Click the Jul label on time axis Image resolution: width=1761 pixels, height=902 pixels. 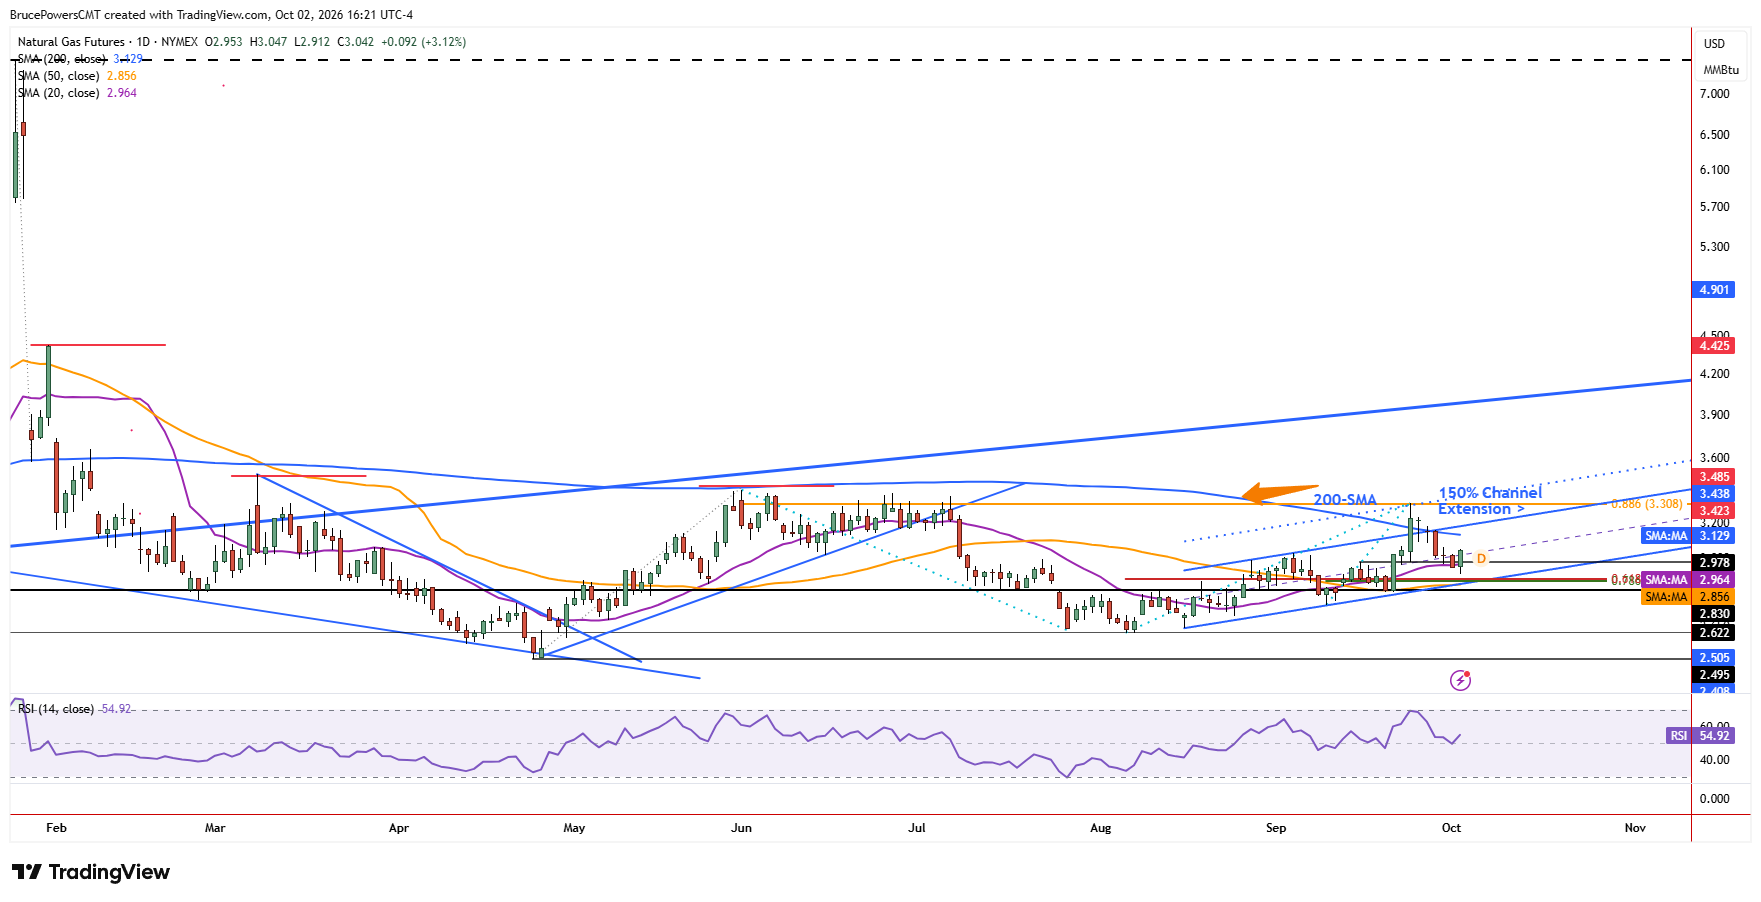tap(916, 828)
